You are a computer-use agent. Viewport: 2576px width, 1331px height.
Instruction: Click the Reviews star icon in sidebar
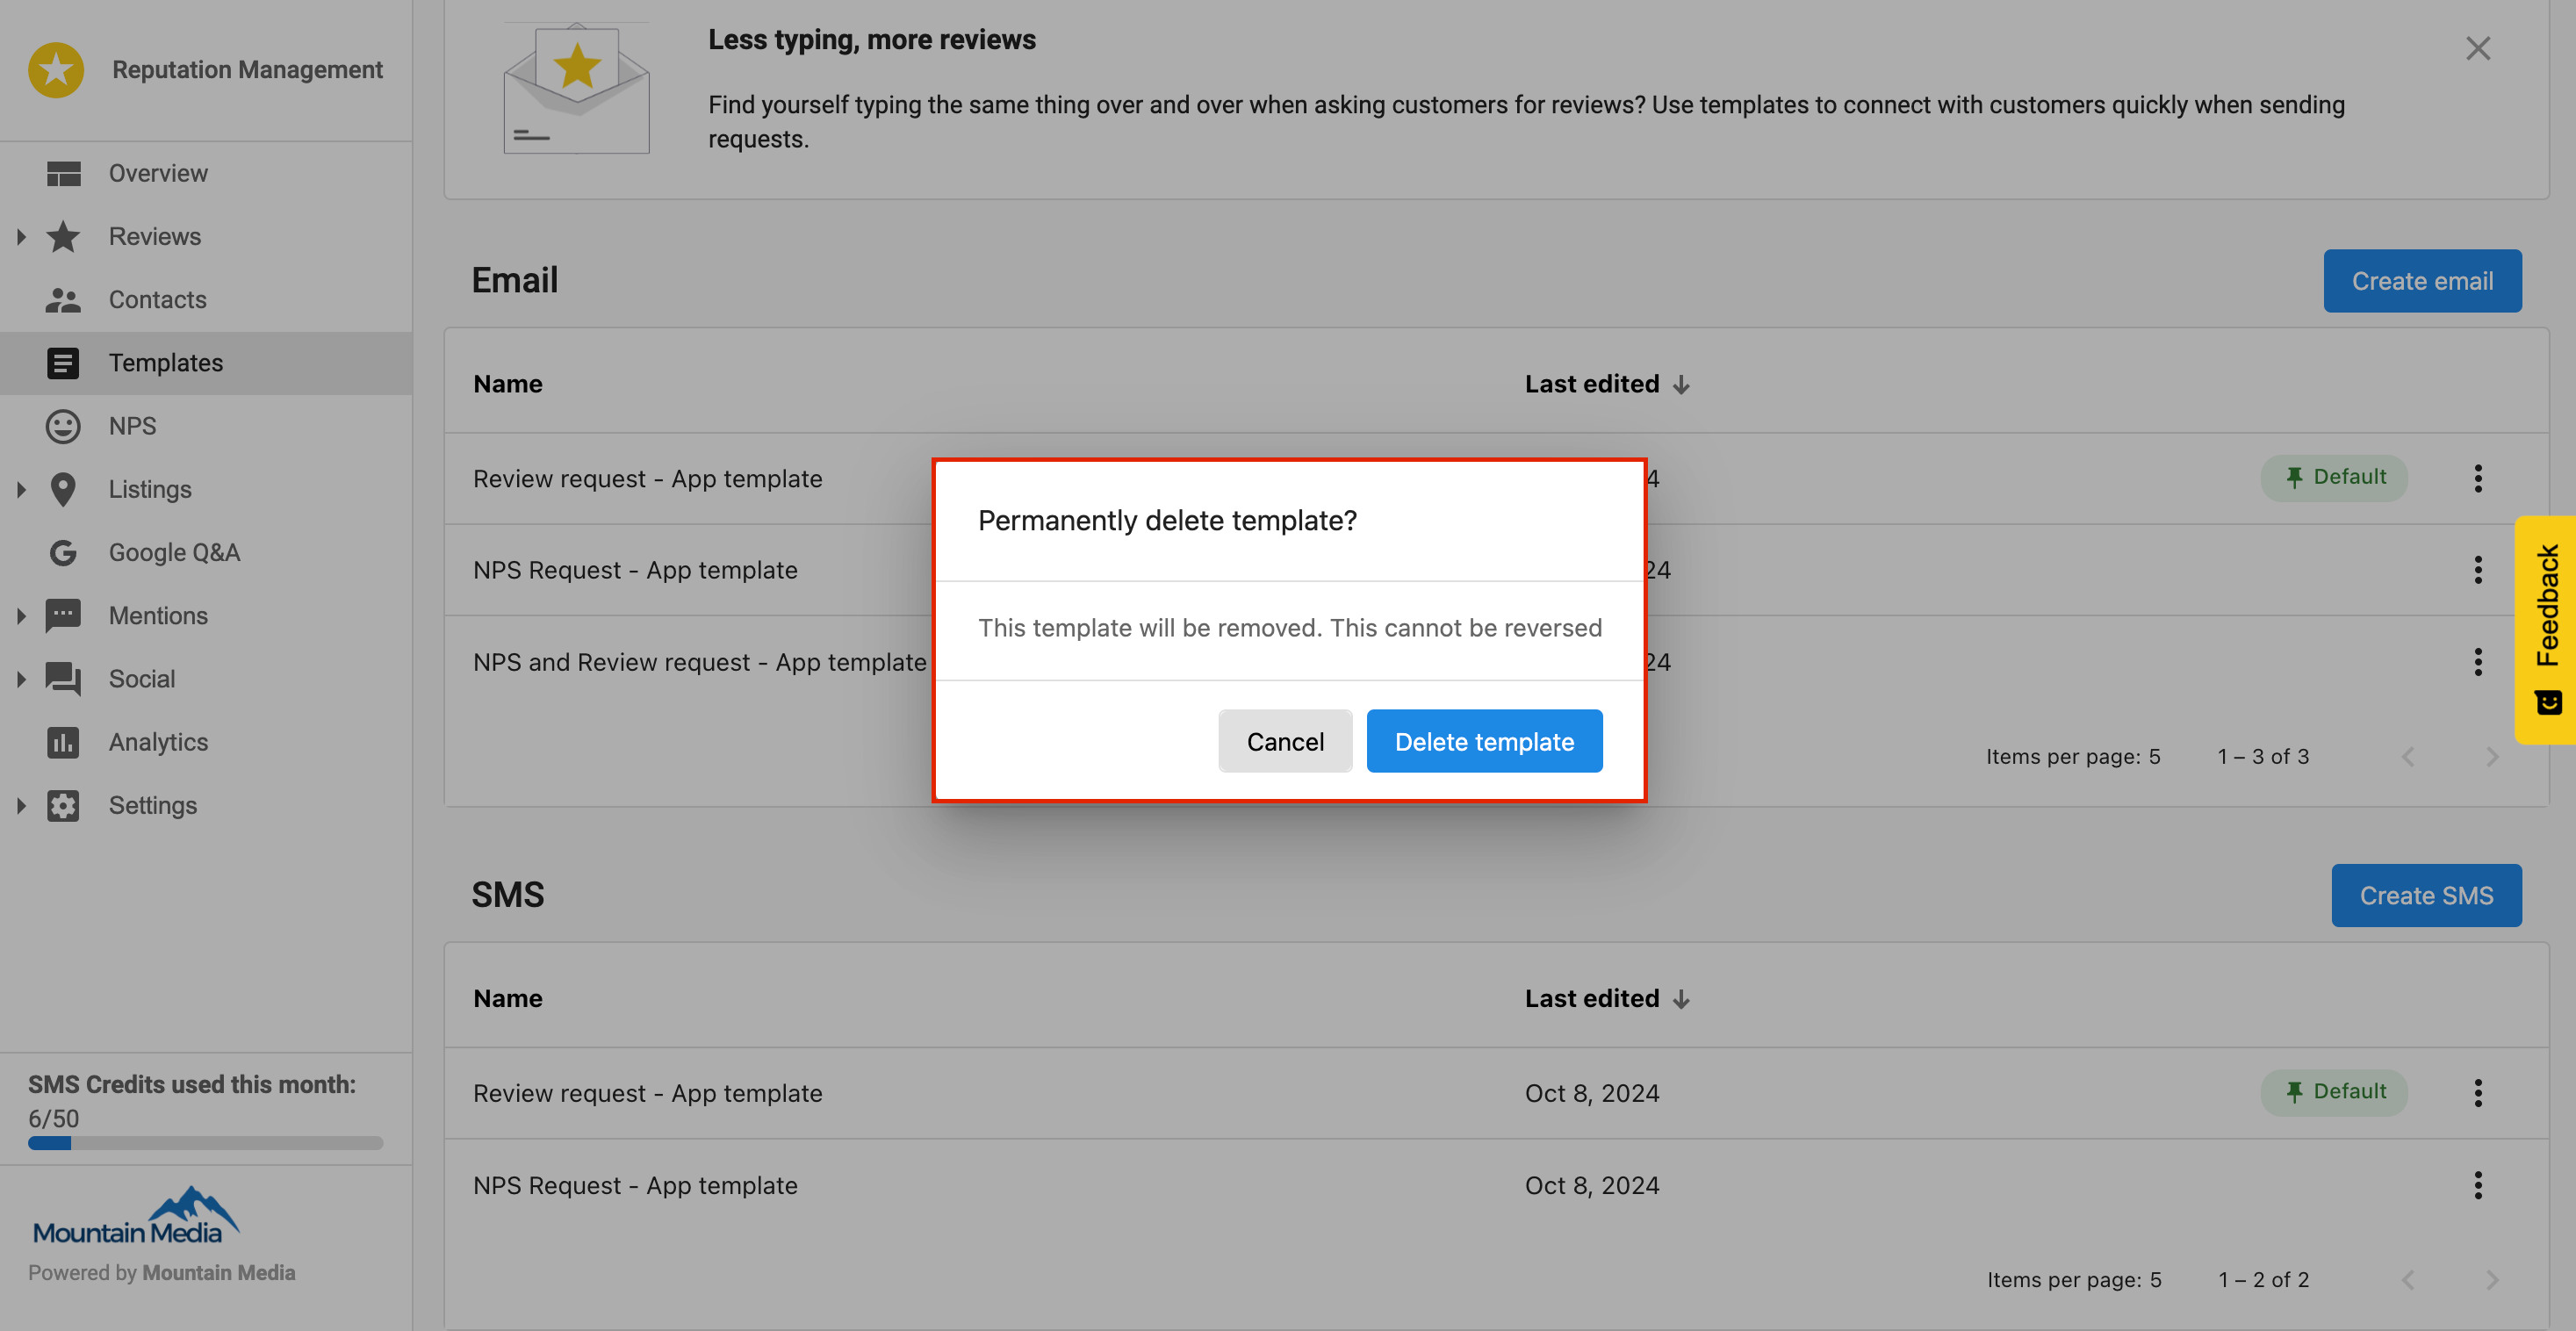point(63,236)
